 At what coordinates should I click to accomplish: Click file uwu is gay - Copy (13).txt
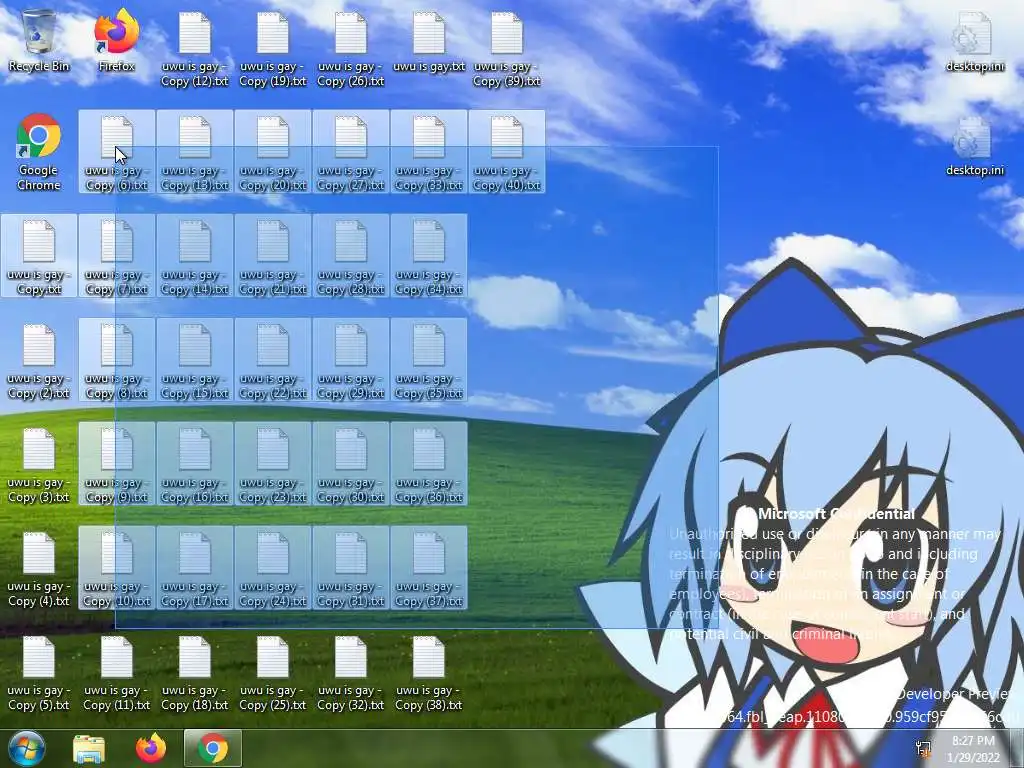click(x=195, y=152)
